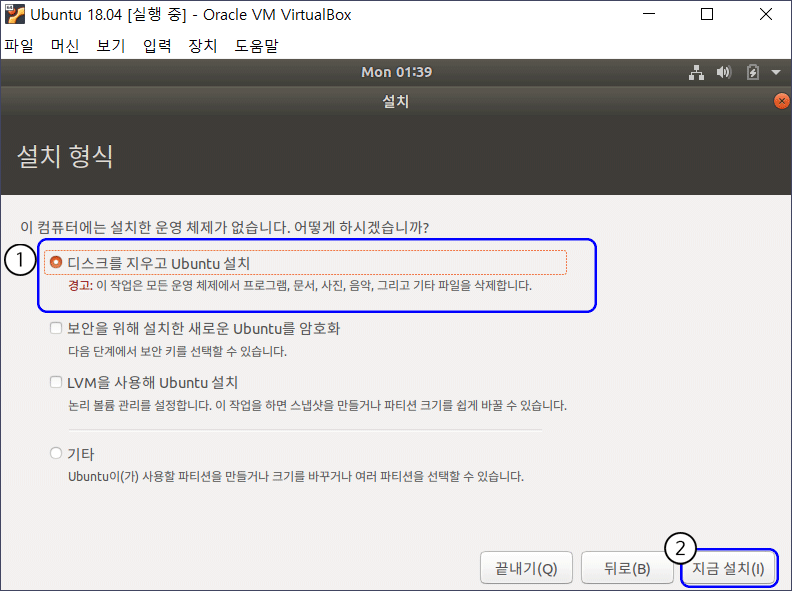This screenshot has height=591, width=792.
Task: Open the 보기 menu
Action: [x=111, y=46]
